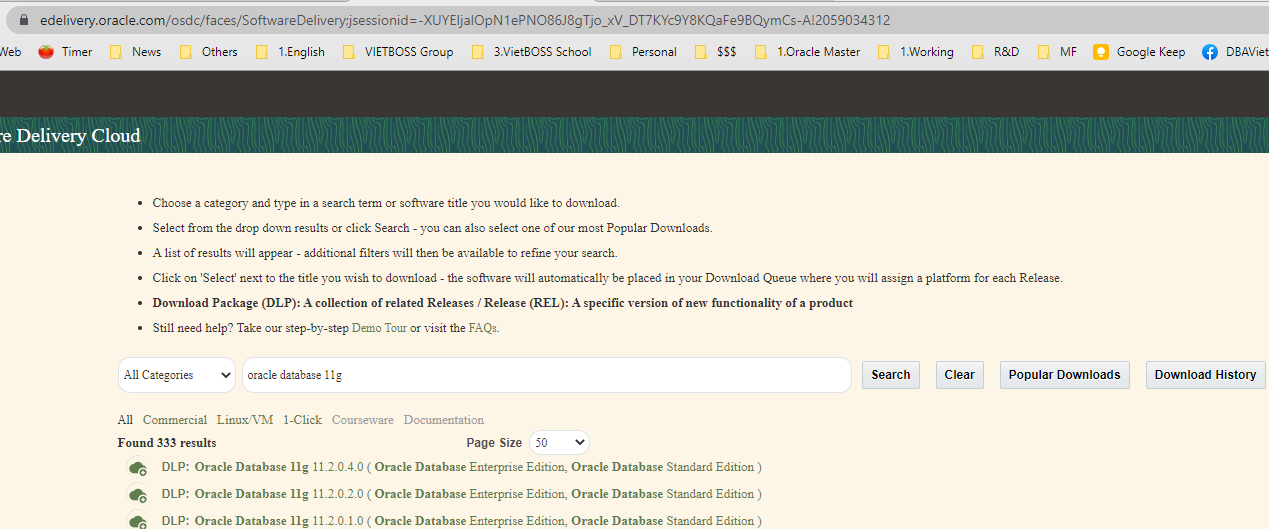This screenshot has height=529, width=1269.
Task: Open the Personal bookmark folder
Action: pyautogui.click(x=643, y=52)
